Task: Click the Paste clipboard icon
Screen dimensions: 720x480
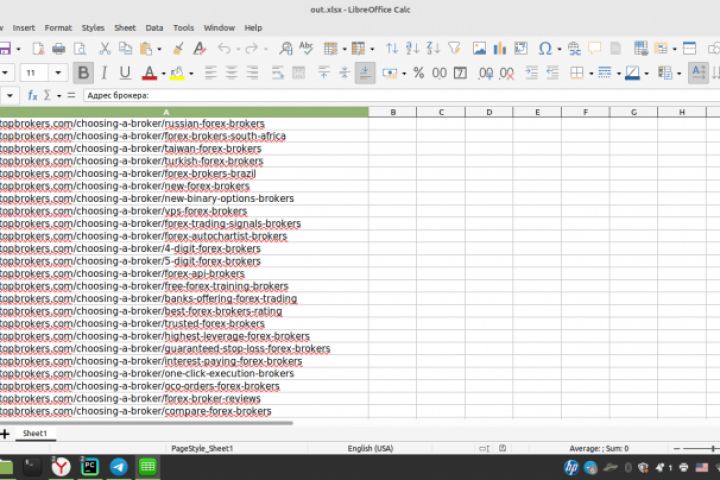Action: [x=146, y=48]
